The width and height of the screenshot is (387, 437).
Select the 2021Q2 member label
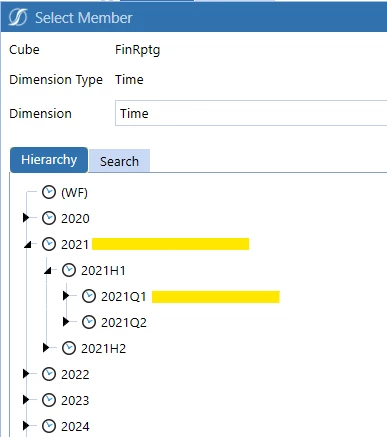[124, 323]
